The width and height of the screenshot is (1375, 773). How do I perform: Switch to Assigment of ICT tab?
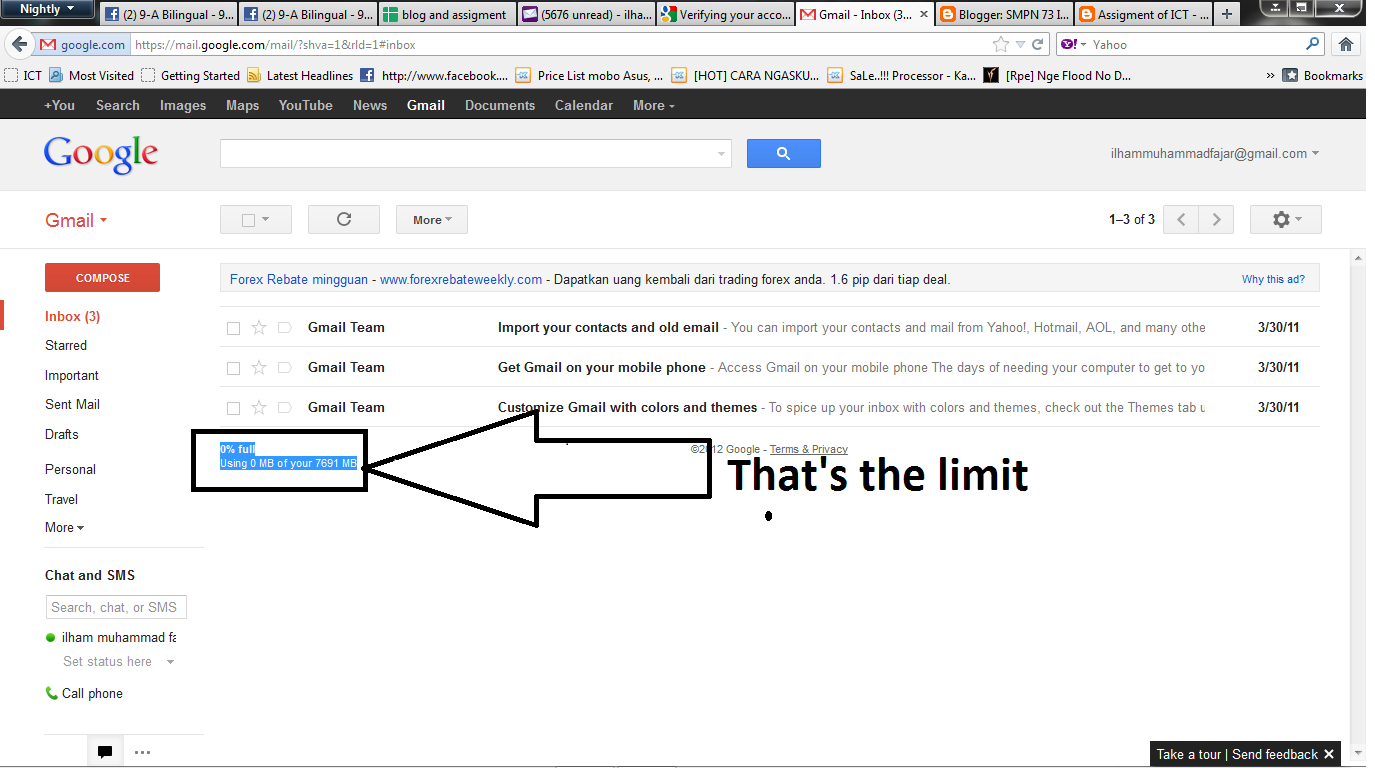coord(1143,14)
